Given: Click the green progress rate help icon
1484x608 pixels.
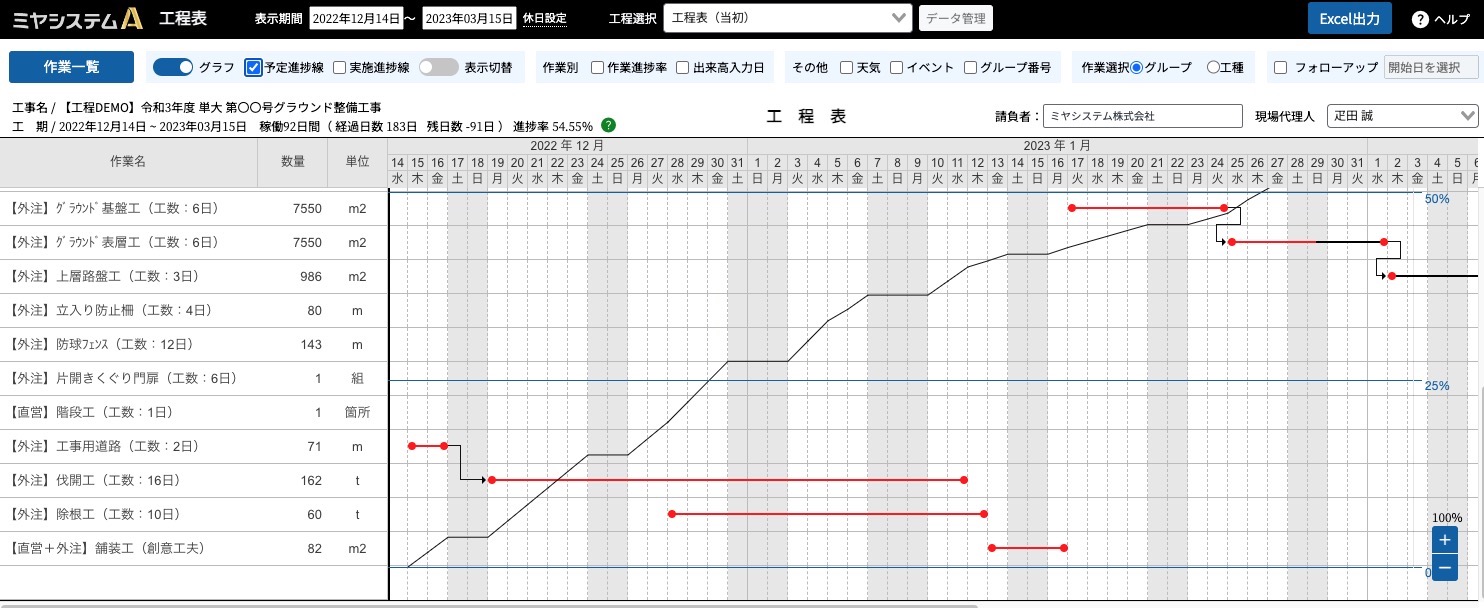Looking at the screenshot, I should (608, 126).
